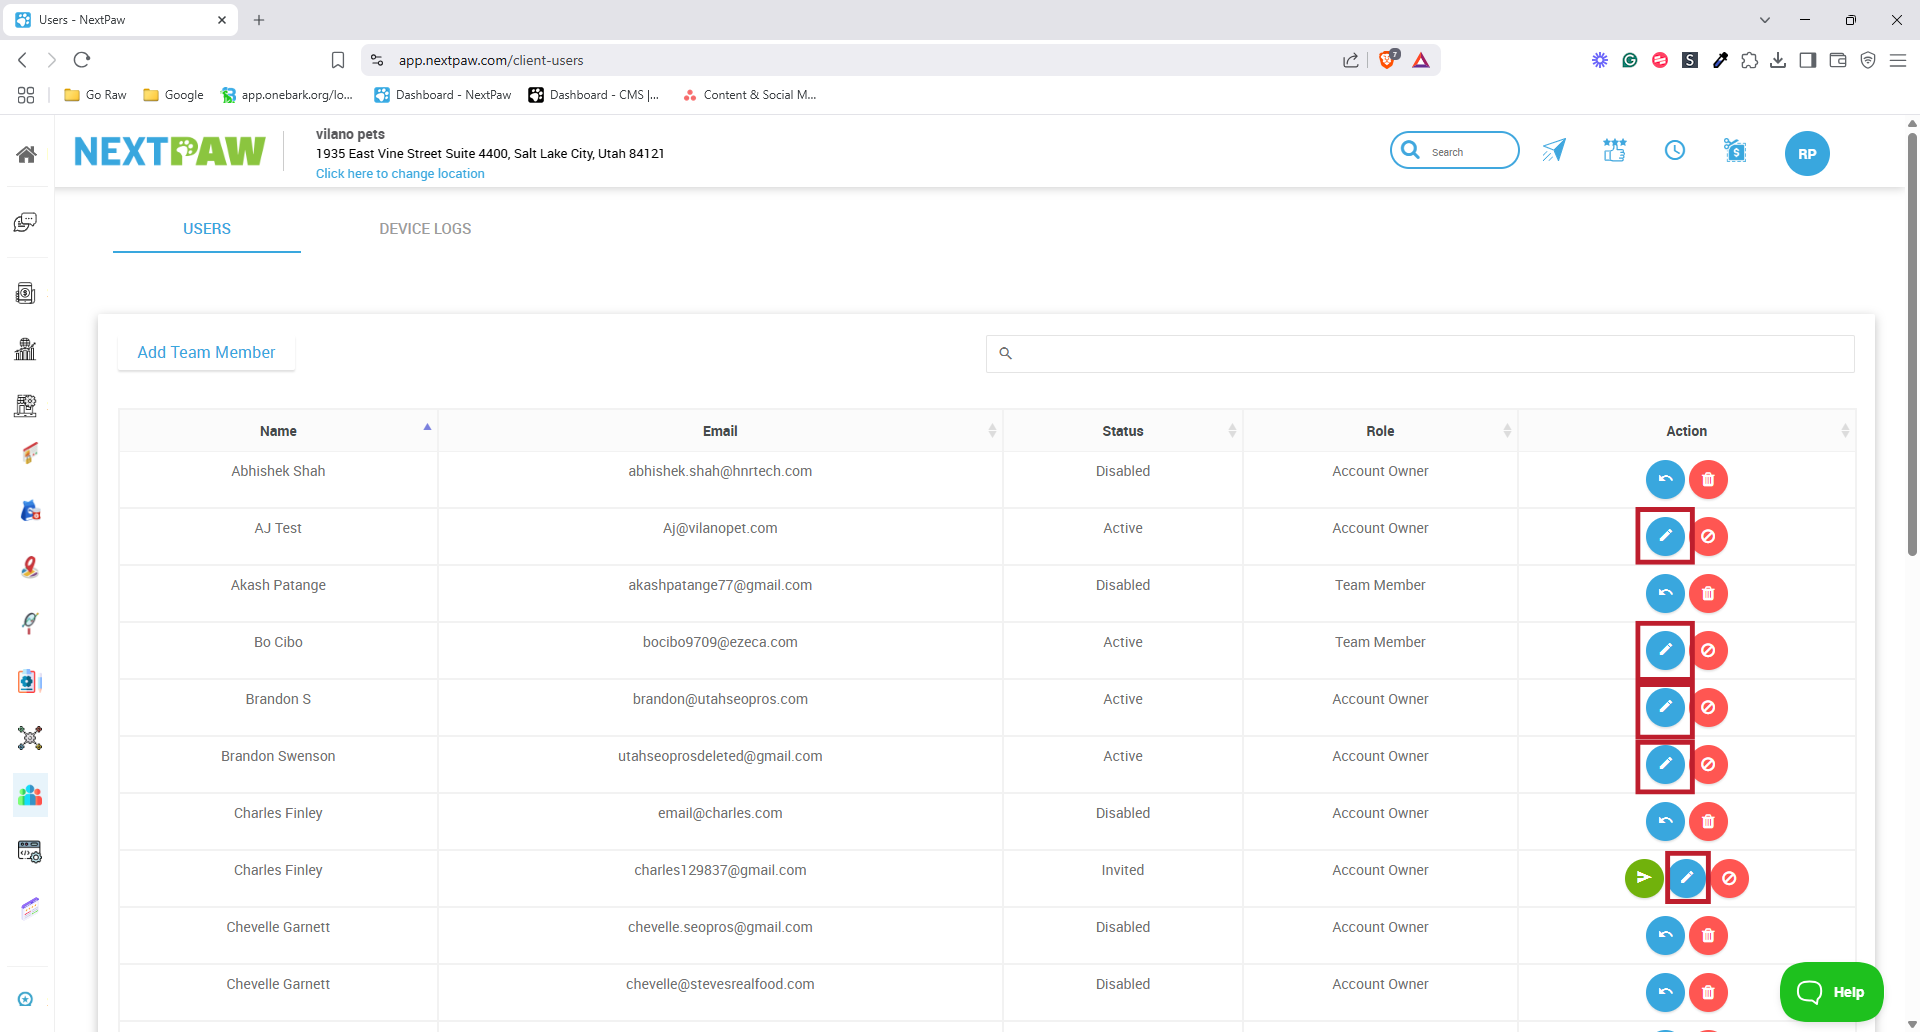The height and width of the screenshot is (1032, 1920).
Task: Open the Home icon in left sidebar
Action: 27,154
